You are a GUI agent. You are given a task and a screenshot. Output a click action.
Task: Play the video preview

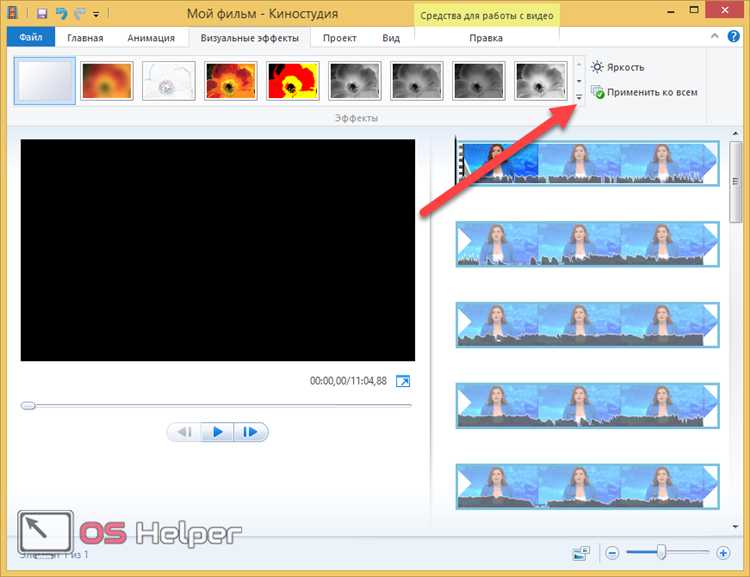coord(218,432)
